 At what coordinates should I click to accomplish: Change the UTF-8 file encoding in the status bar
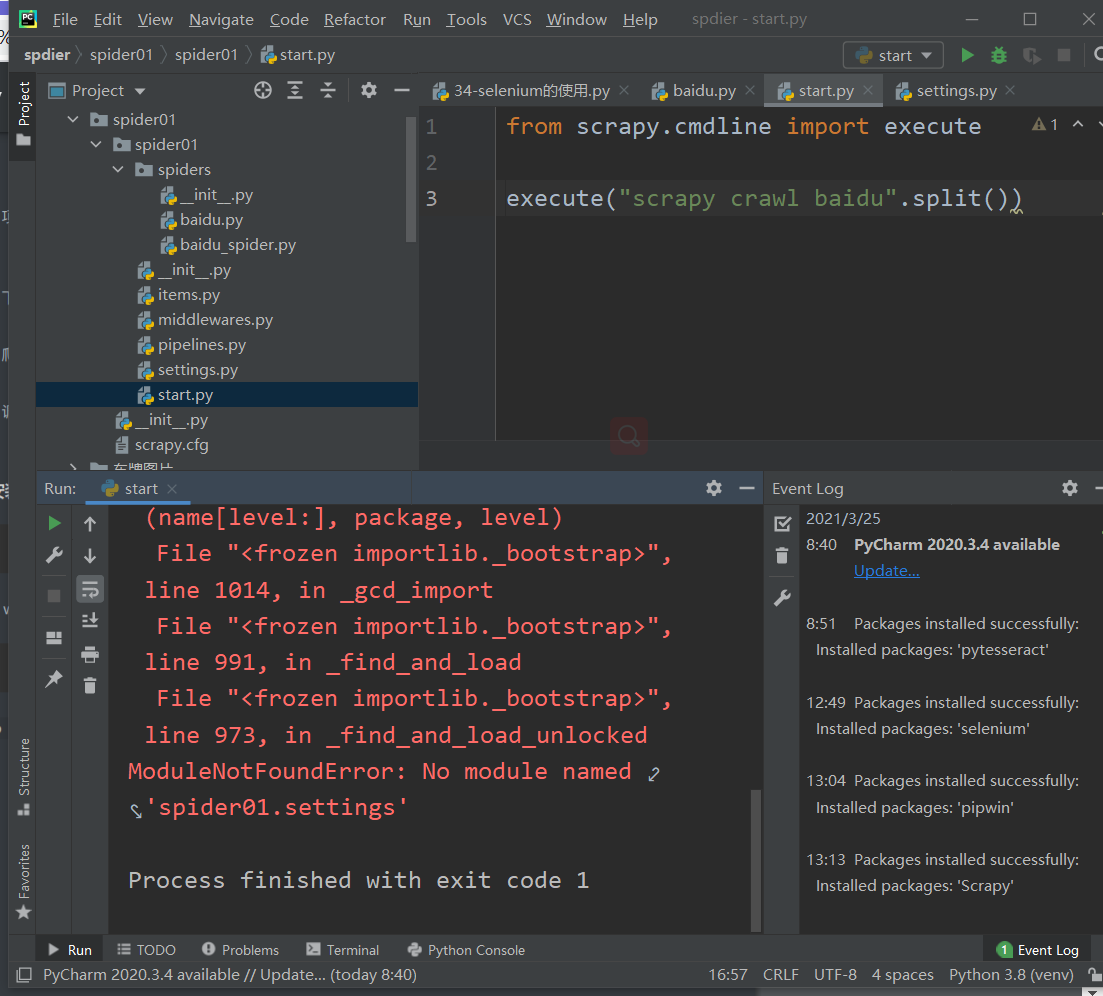point(835,975)
